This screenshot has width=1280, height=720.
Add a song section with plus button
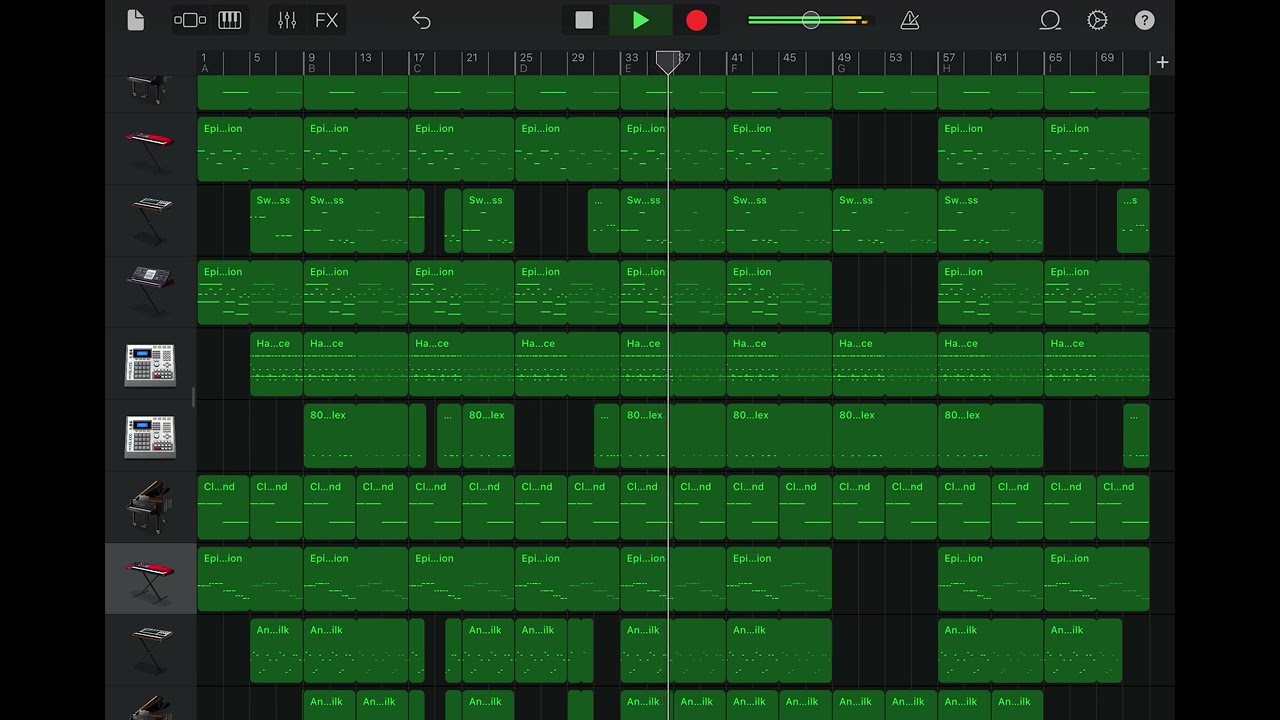(1162, 62)
